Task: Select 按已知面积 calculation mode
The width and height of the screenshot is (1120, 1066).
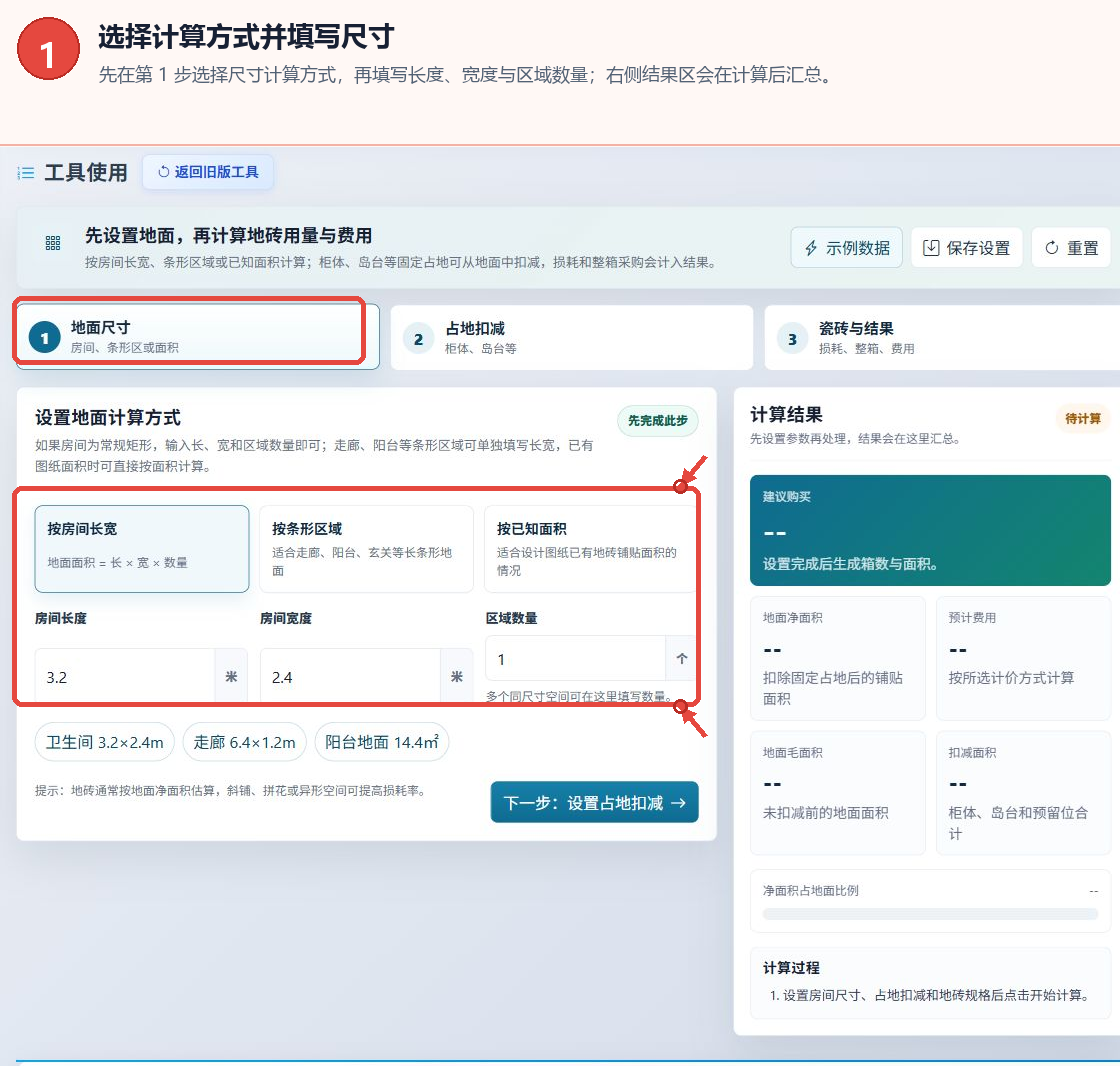Action: 590,549
